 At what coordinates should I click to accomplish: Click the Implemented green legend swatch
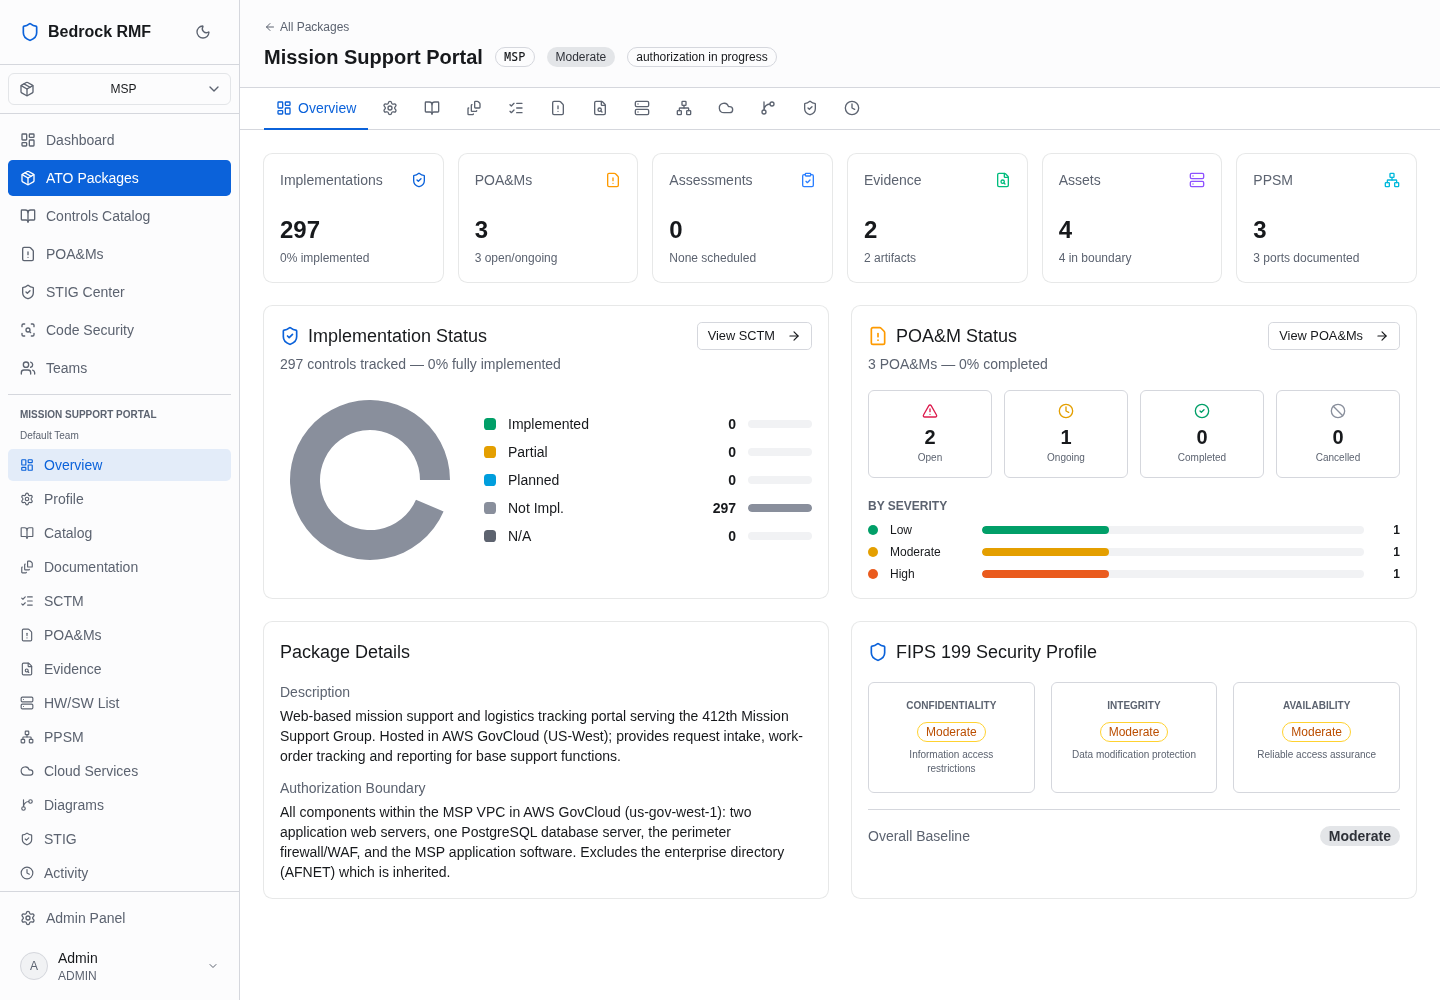(x=490, y=424)
